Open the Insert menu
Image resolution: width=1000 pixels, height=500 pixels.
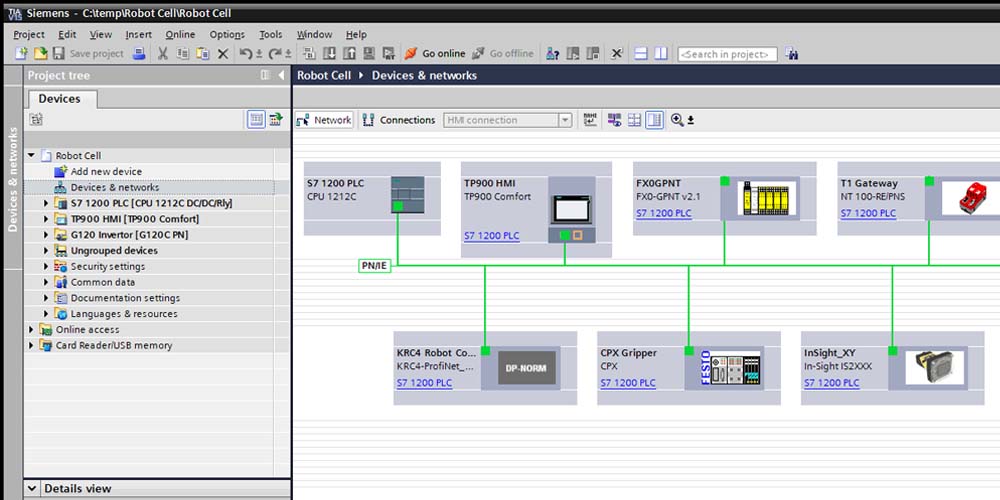pyautogui.click(x=138, y=34)
